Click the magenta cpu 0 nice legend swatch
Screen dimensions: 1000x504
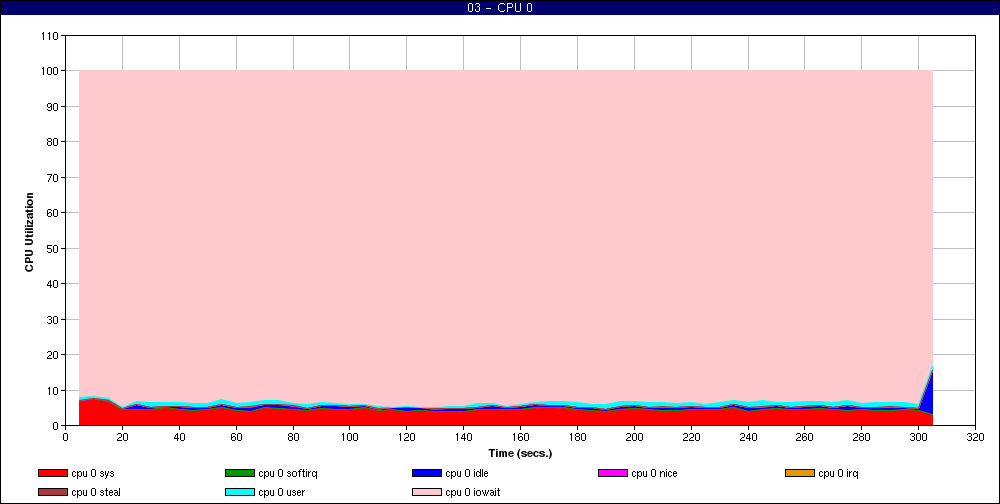click(613, 473)
